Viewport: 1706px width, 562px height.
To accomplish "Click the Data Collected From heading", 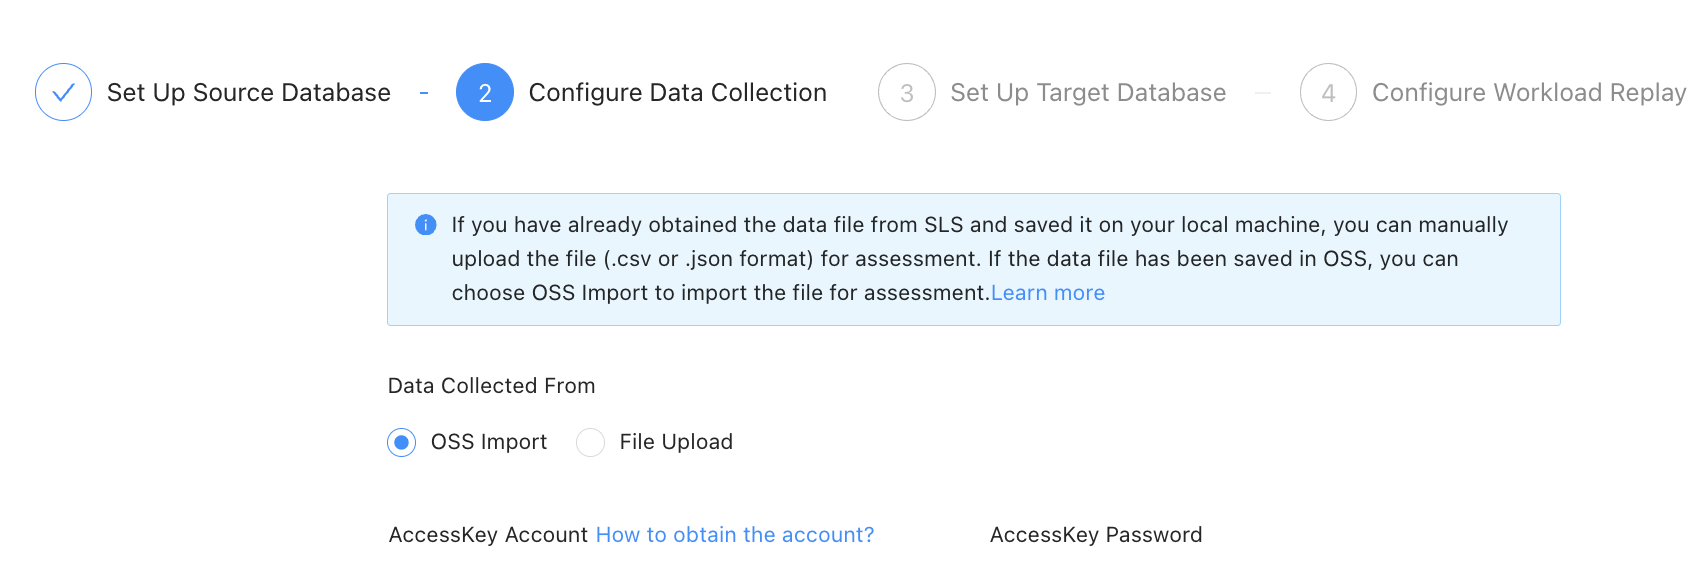I will (x=491, y=386).
